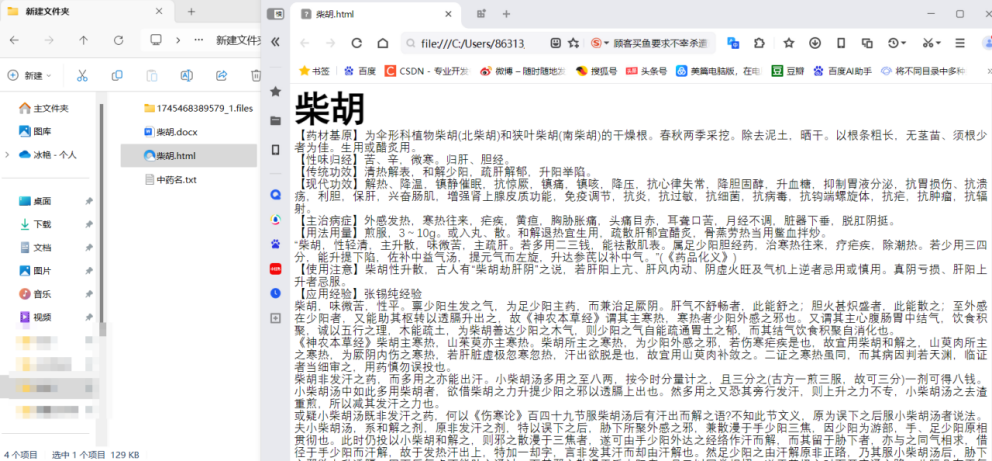
Task: Expand 冰艳 - 个人 OneDrive tree node
Action: [x=7, y=154]
